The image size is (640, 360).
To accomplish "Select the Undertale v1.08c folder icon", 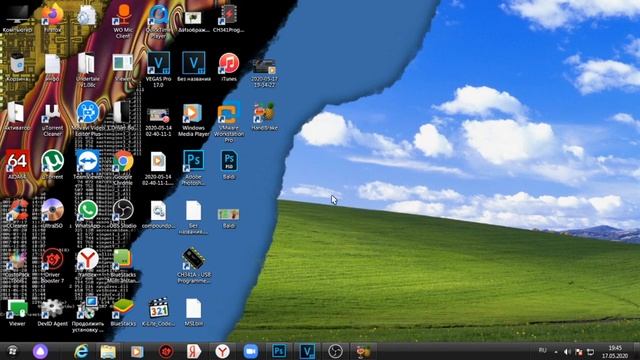I will tap(87, 70).
